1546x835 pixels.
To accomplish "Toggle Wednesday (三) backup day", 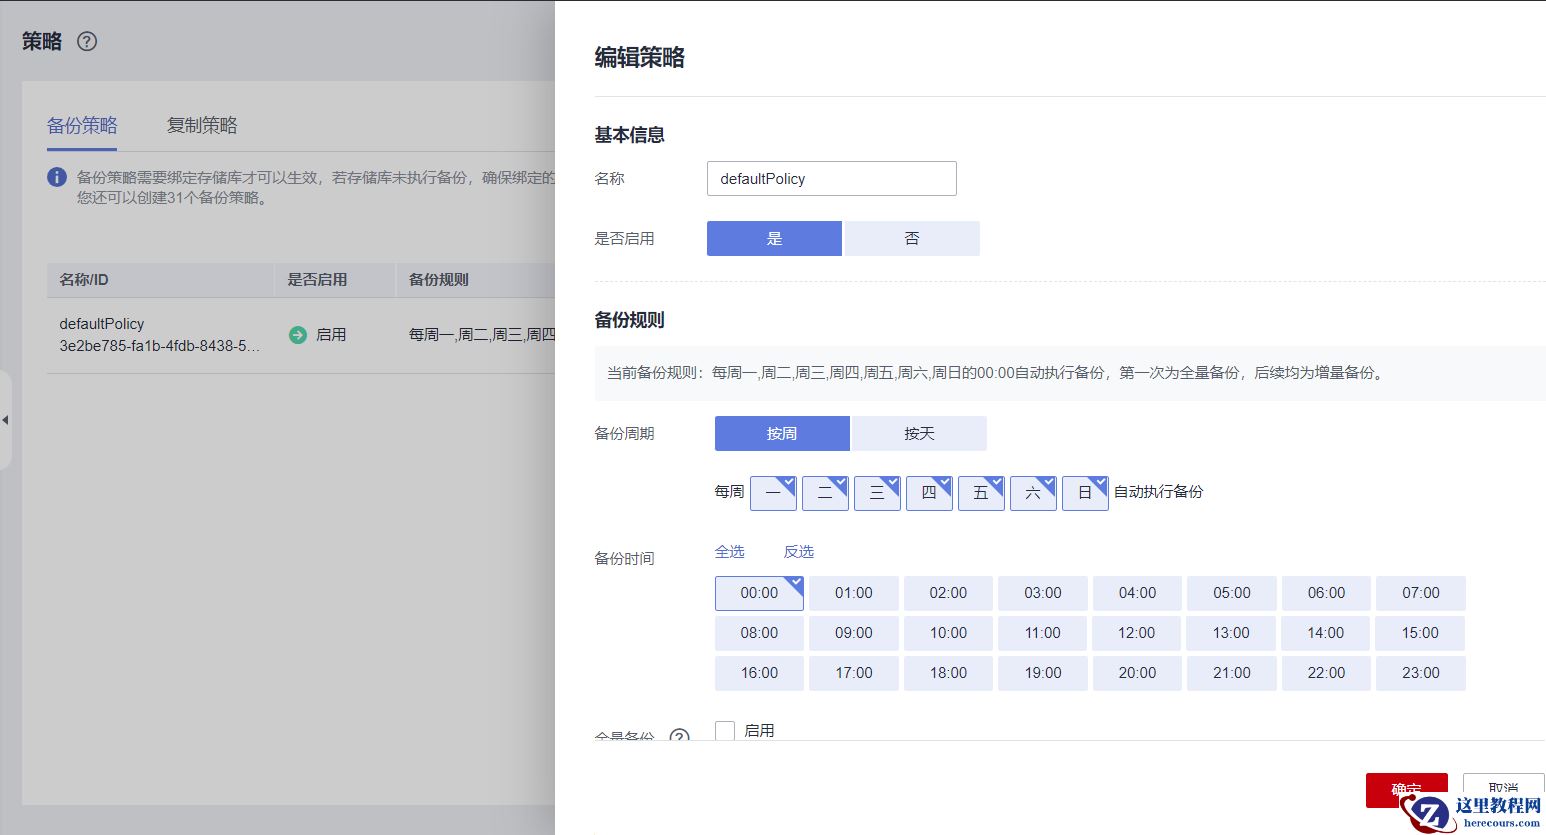I will tap(877, 493).
